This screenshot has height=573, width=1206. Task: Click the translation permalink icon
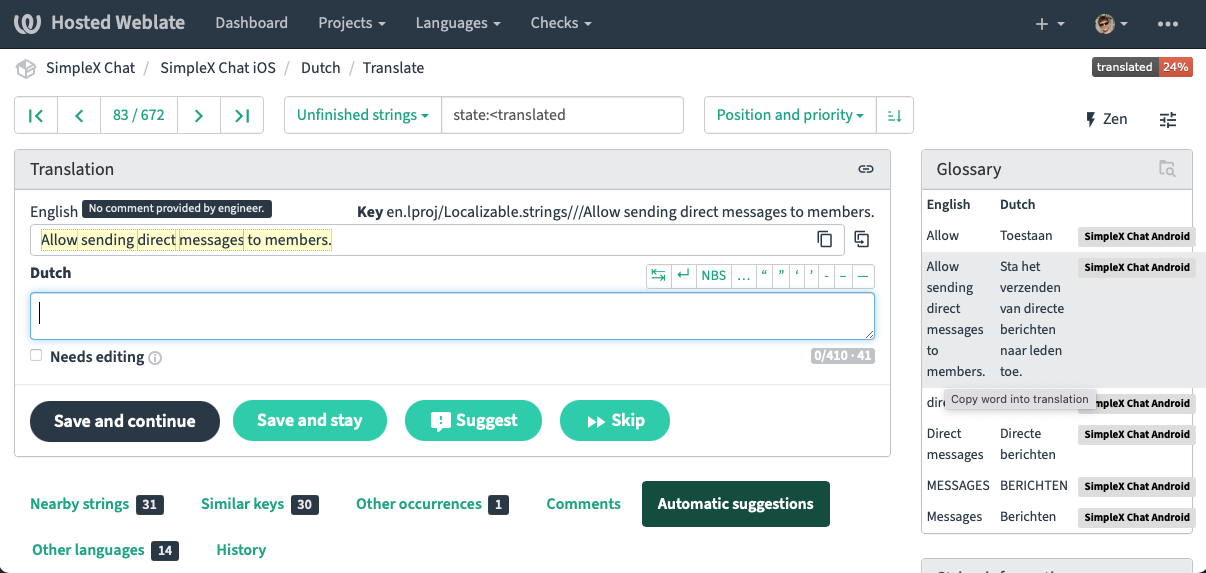point(866,169)
